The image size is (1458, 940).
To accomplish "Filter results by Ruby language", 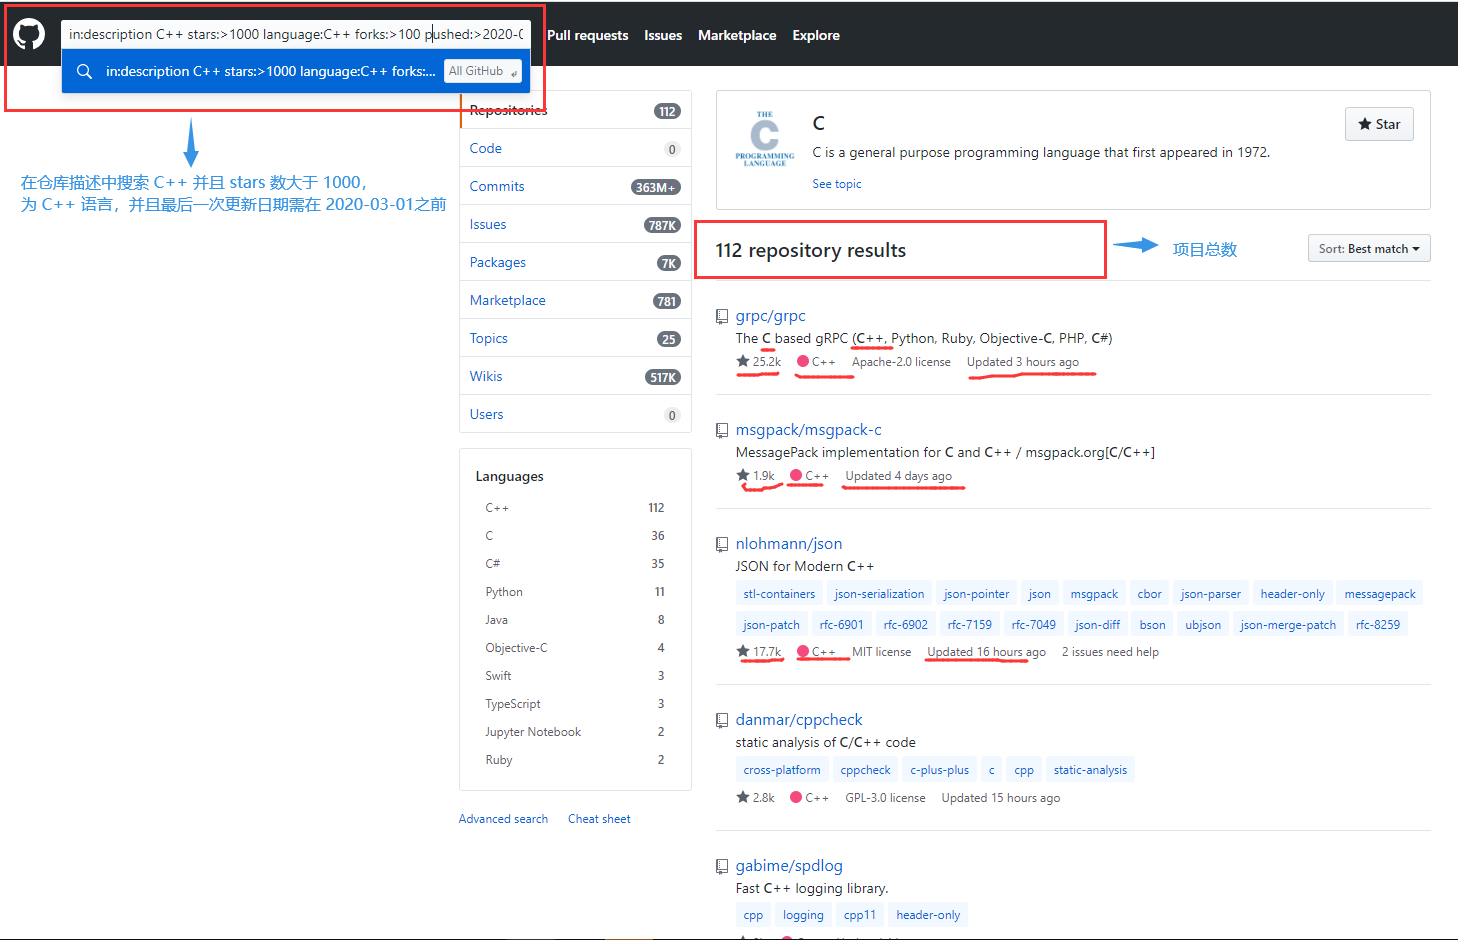I will coord(575,760).
